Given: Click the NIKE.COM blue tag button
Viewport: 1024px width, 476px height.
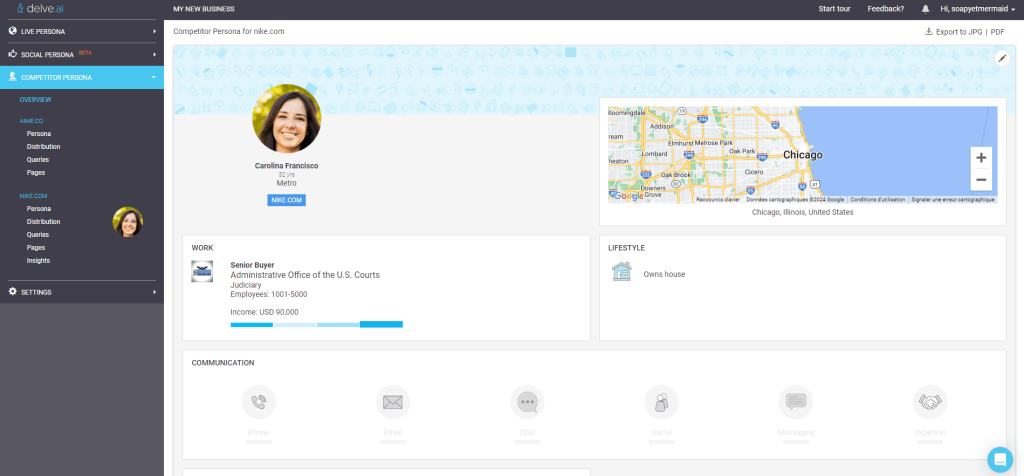Looking at the screenshot, I should click(x=287, y=200).
